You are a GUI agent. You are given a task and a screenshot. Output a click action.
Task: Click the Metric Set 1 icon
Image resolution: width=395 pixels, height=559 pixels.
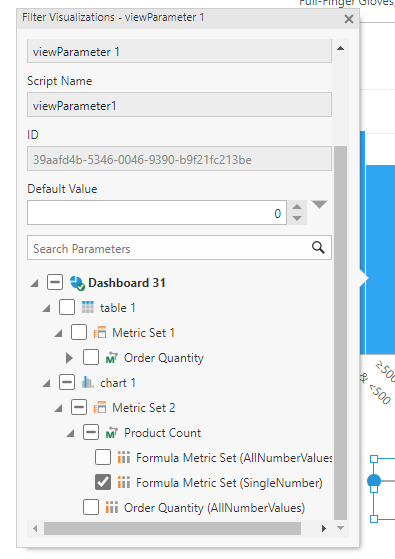(100, 333)
